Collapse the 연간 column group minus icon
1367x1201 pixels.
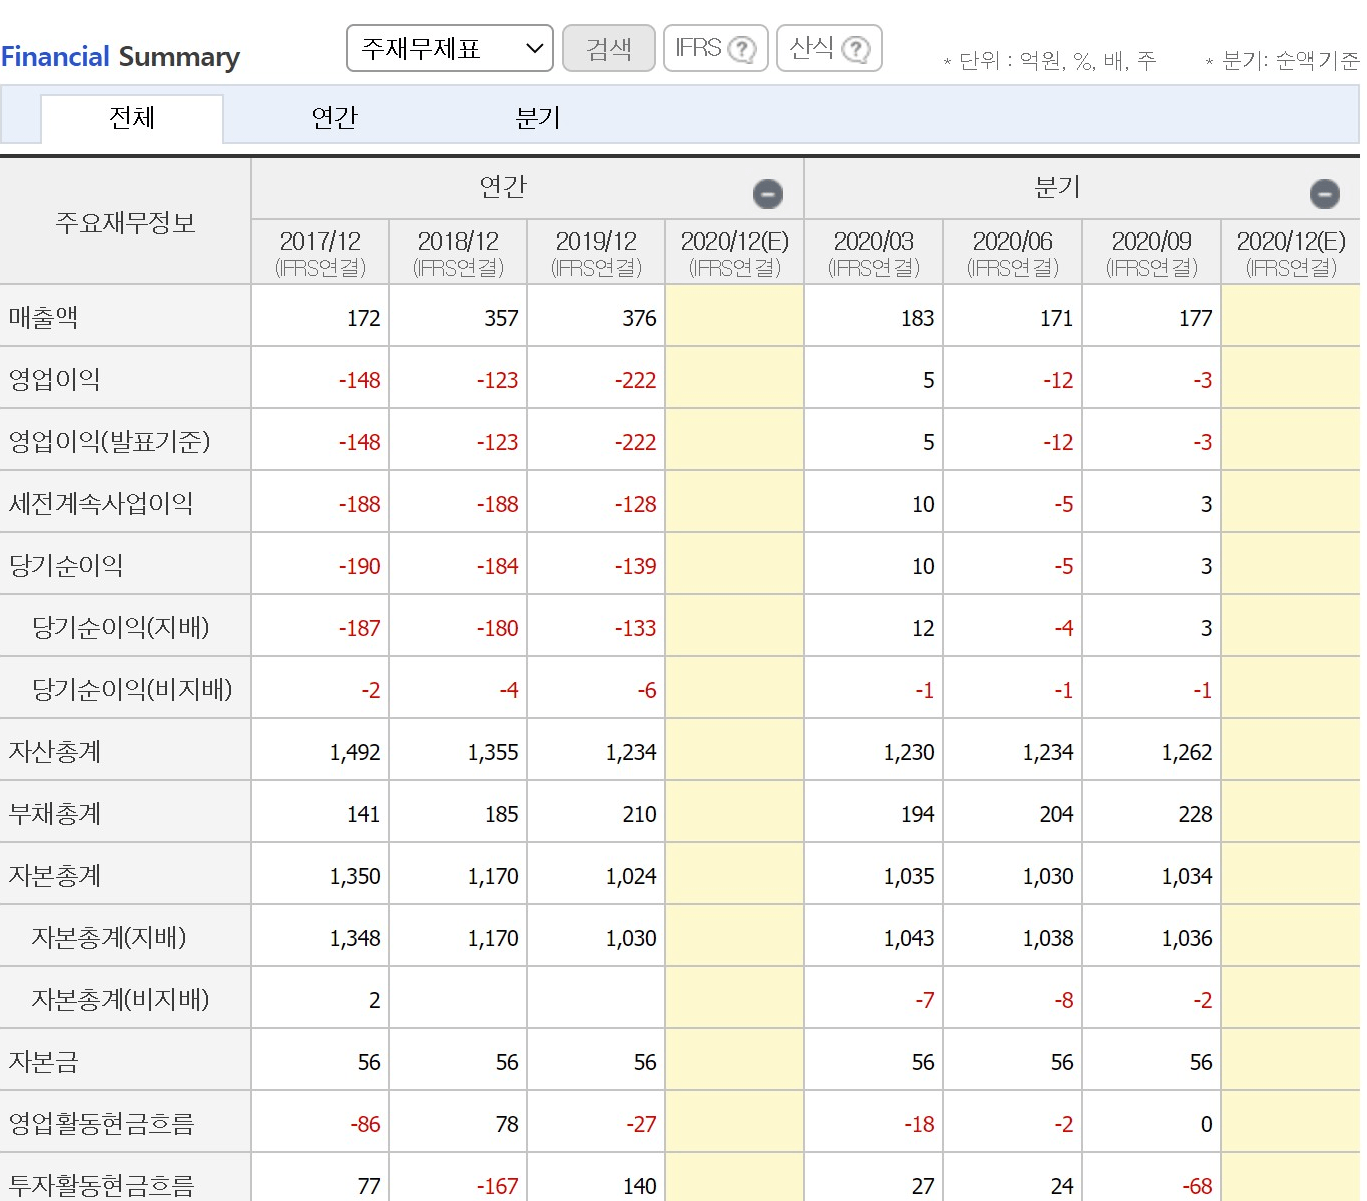(768, 193)
